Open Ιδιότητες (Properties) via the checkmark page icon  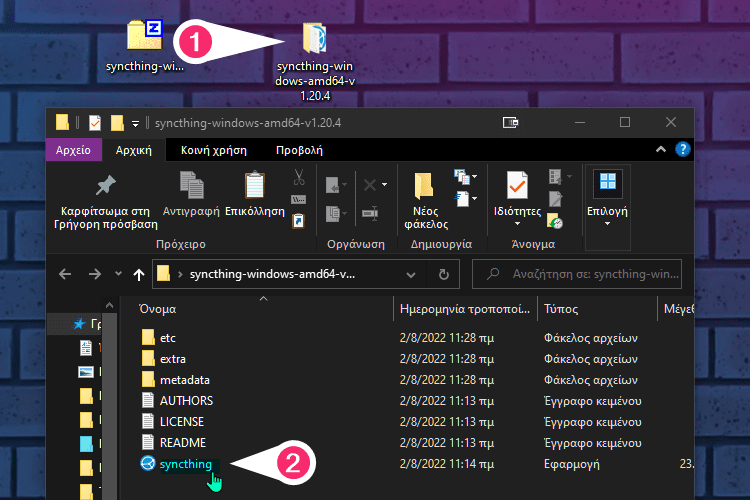point(517,185)
